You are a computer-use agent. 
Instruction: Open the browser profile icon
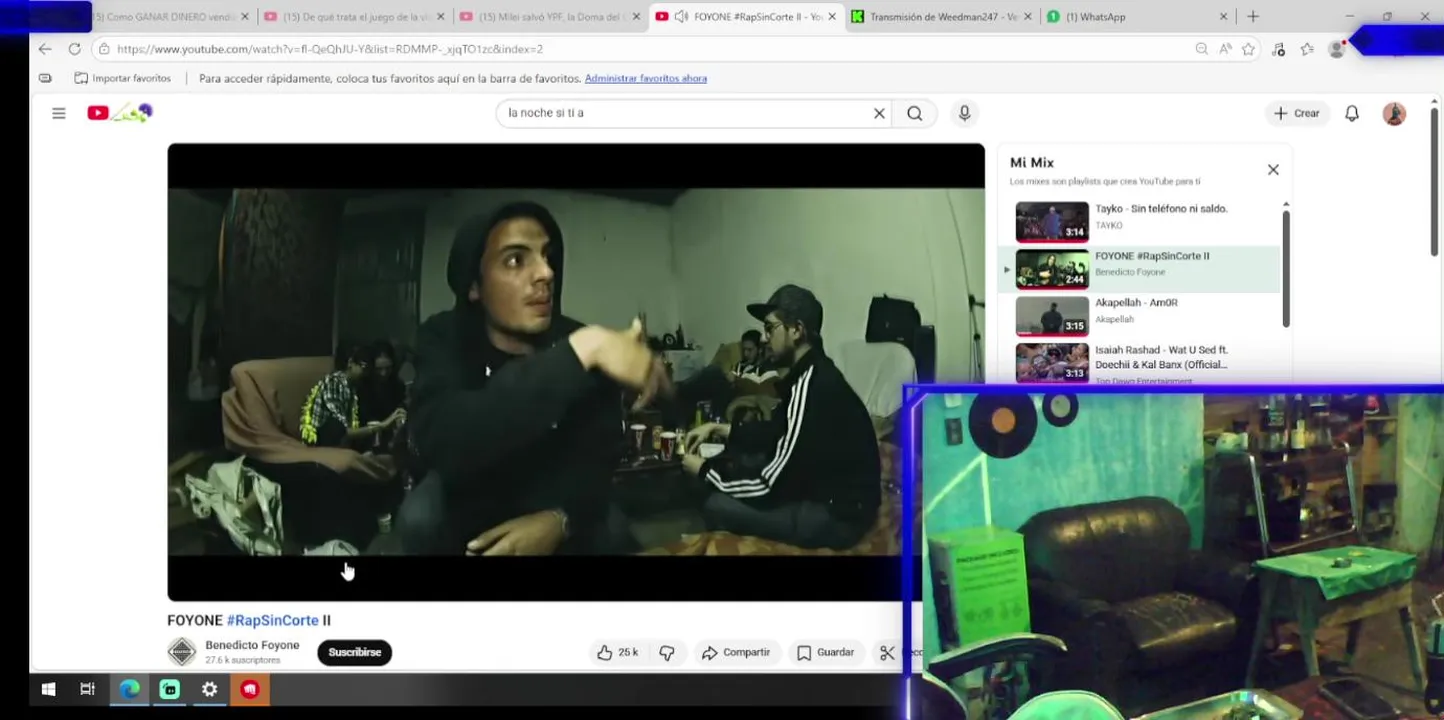[1336, 49]
